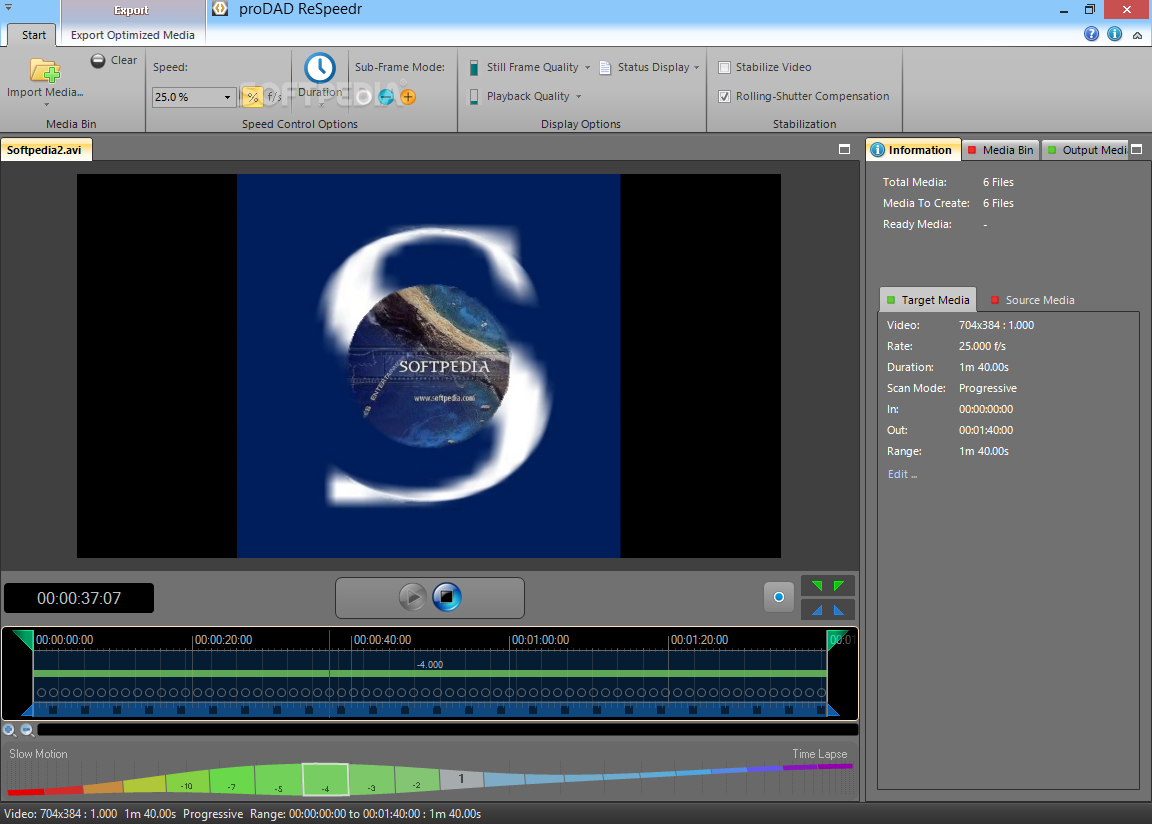Click the blue minus Sub-Frame Mode icon

pyautogui.click(x=386, y=96)
